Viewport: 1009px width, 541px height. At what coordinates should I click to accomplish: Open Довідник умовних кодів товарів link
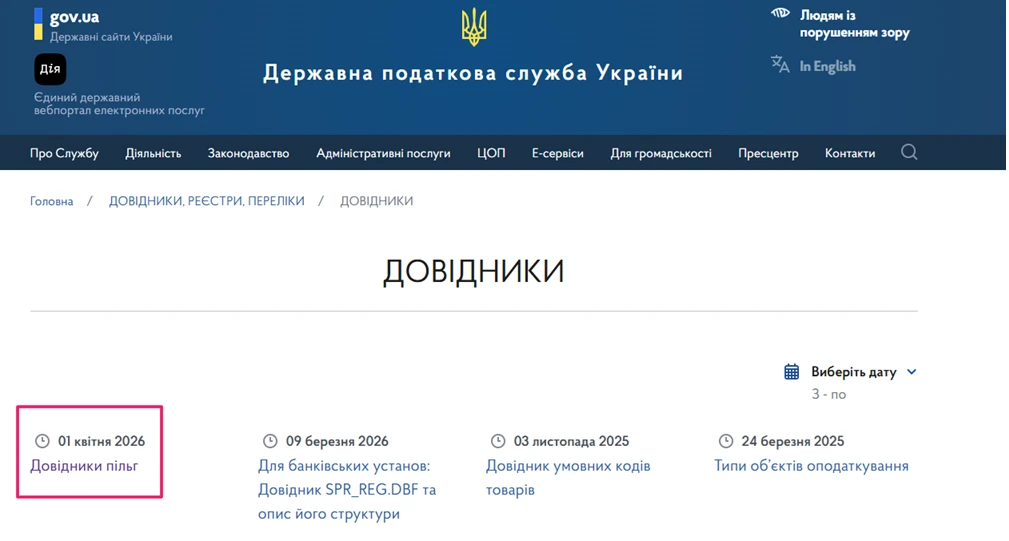pos(568,477)
